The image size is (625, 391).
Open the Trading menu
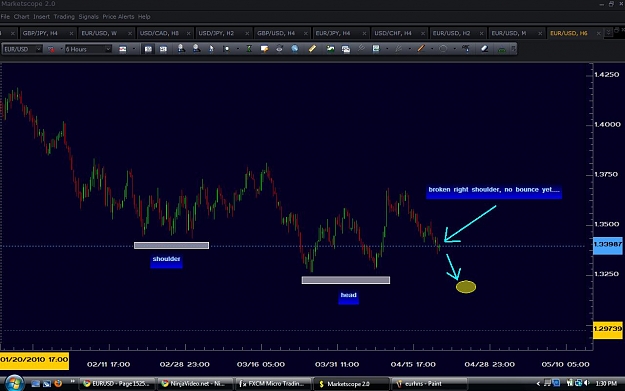coord(64,17)
